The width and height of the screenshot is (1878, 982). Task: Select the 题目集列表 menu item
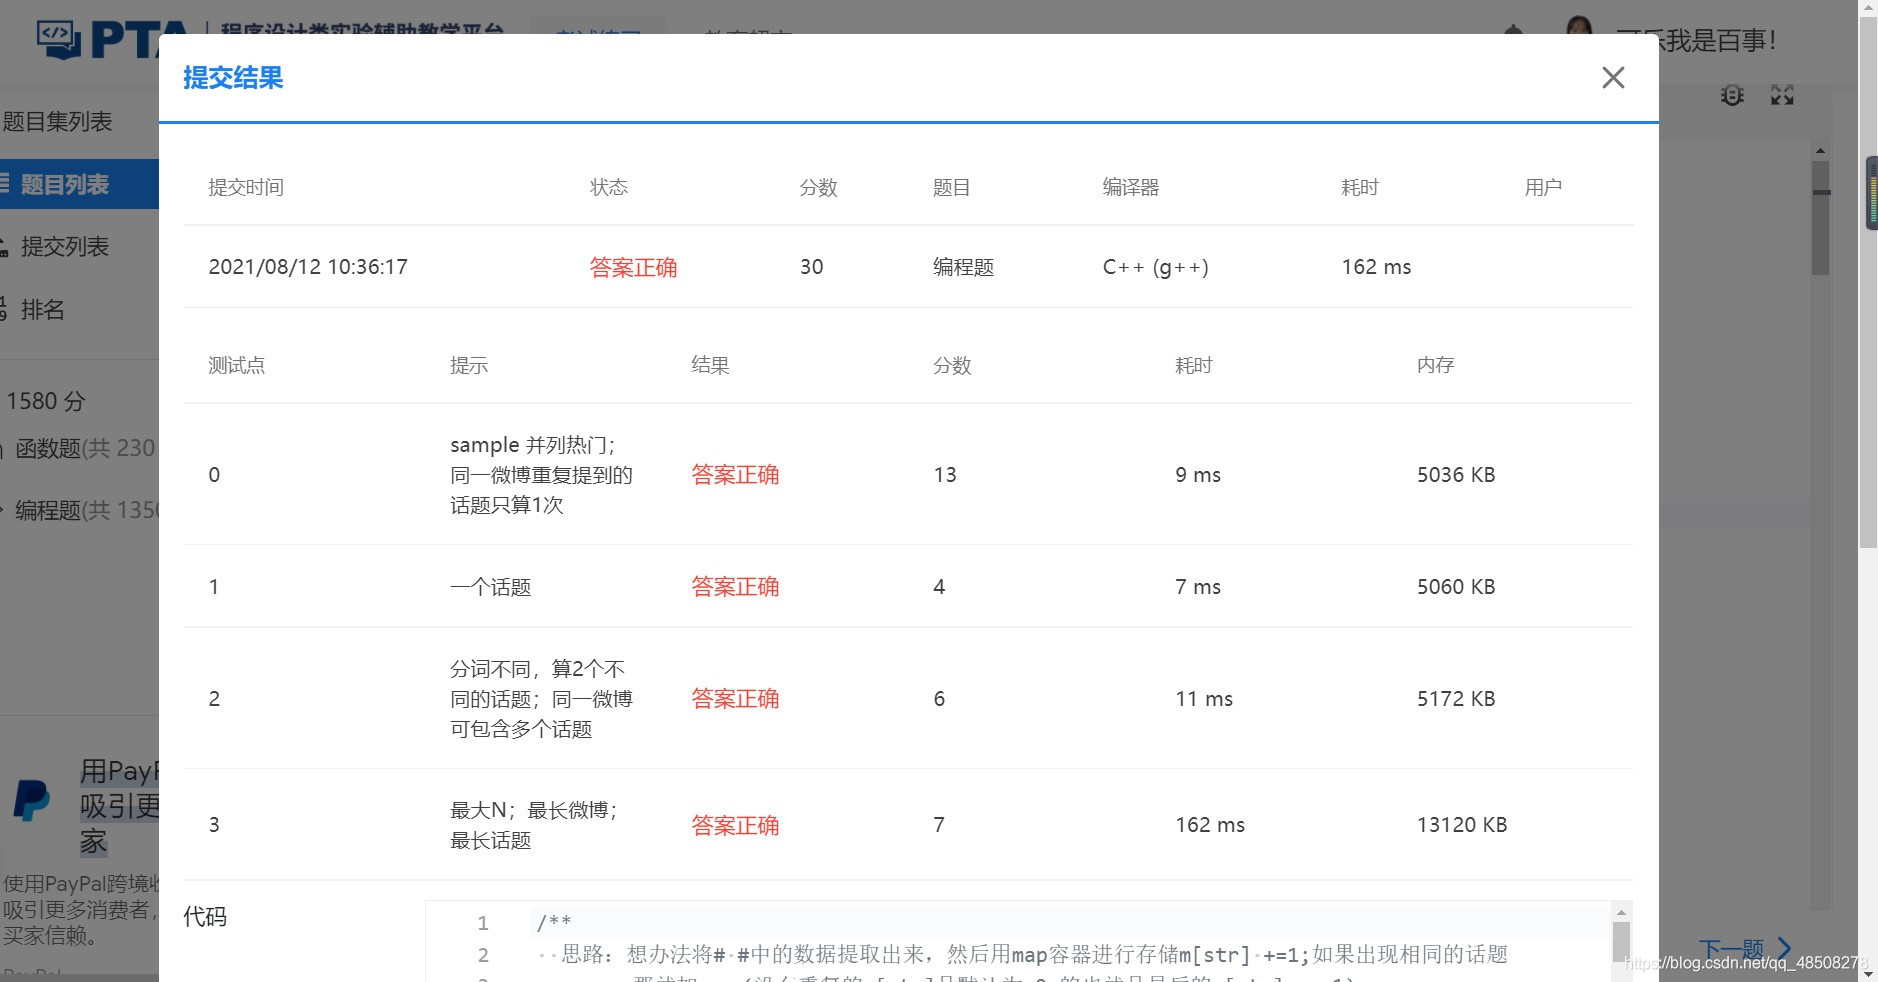point(58,121)
